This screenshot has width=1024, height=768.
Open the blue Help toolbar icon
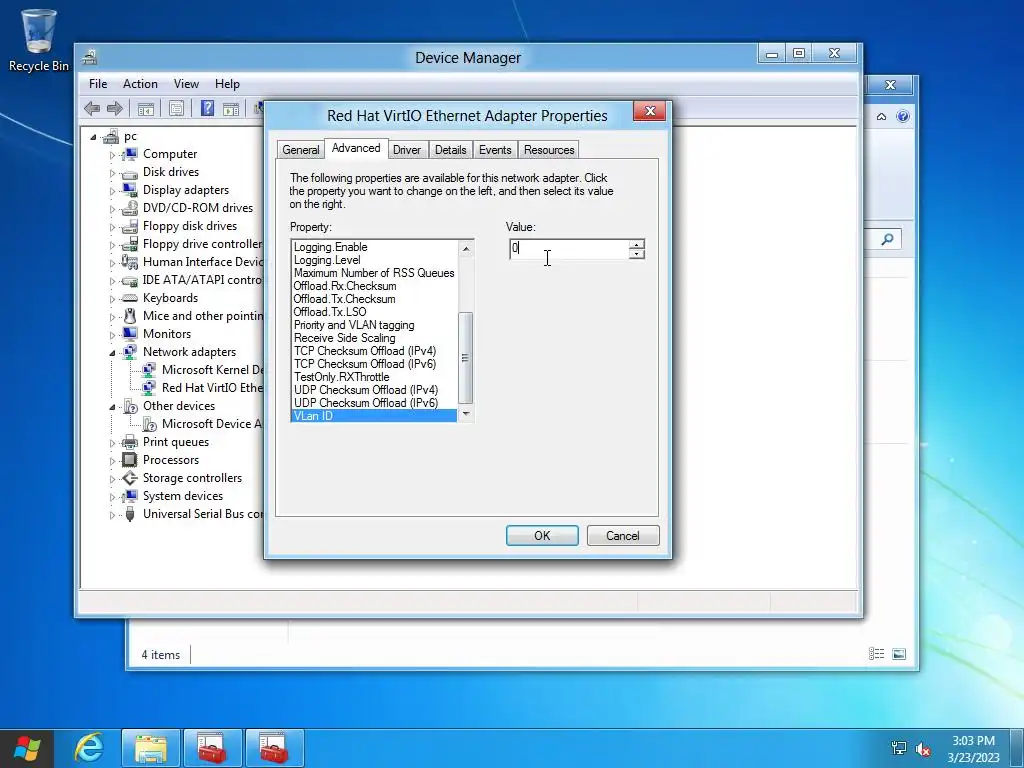207,108
